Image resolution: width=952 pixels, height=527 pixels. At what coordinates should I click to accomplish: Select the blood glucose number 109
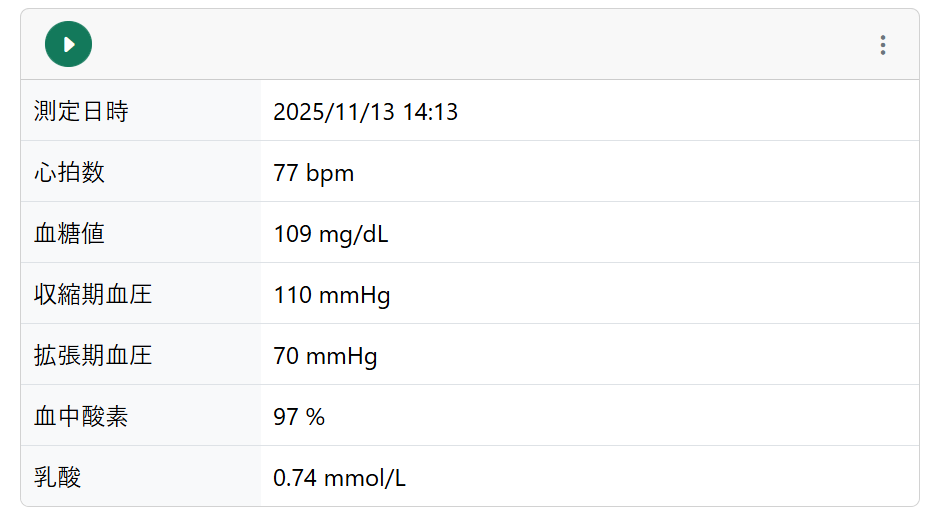click(x=292, y=235)
